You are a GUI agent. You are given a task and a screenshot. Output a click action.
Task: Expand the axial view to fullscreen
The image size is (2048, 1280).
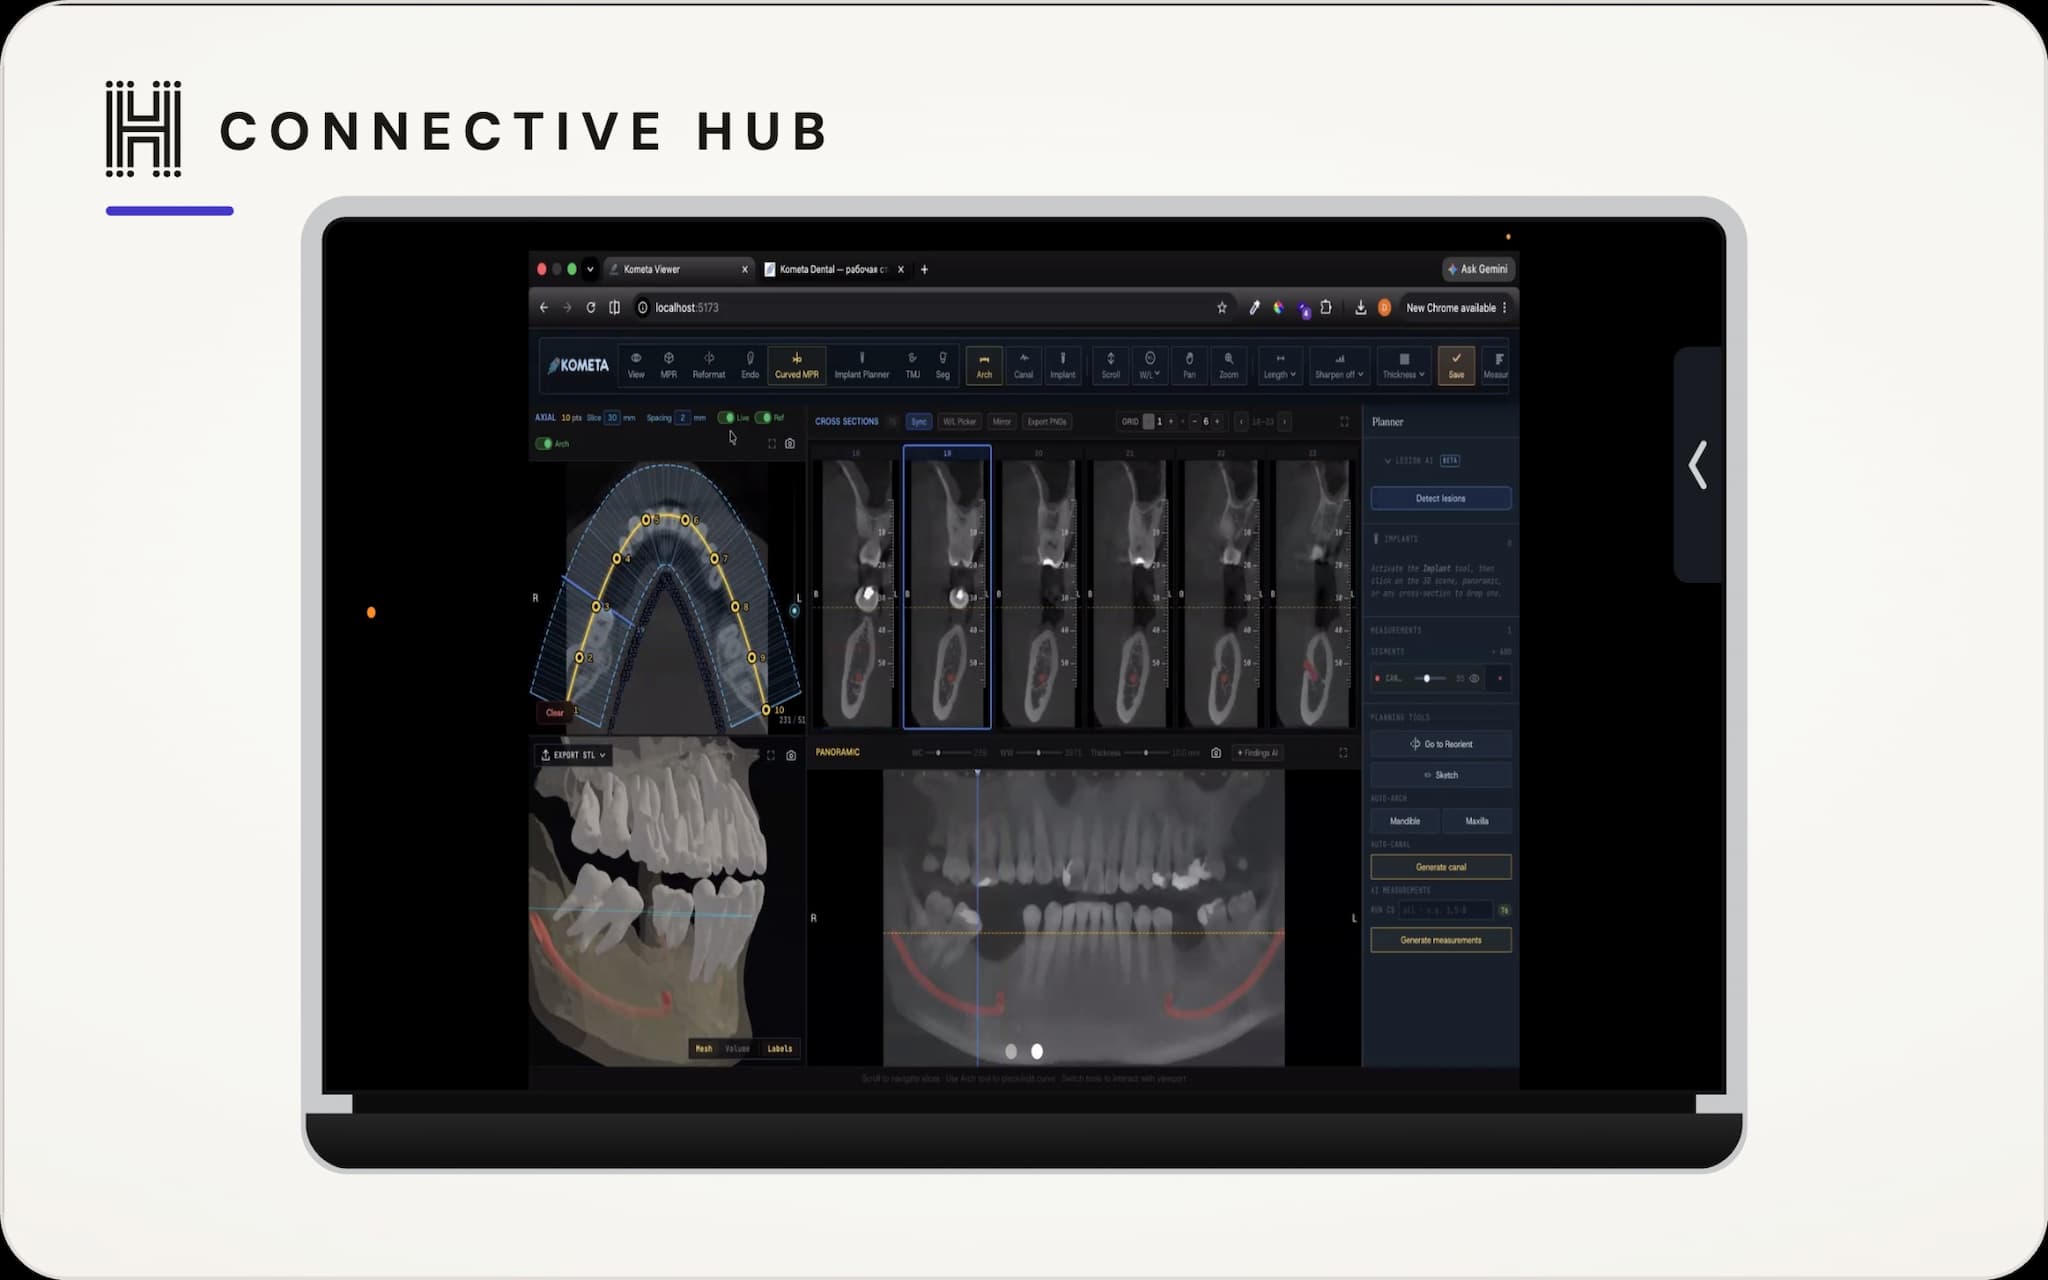[x=771, y=443]
